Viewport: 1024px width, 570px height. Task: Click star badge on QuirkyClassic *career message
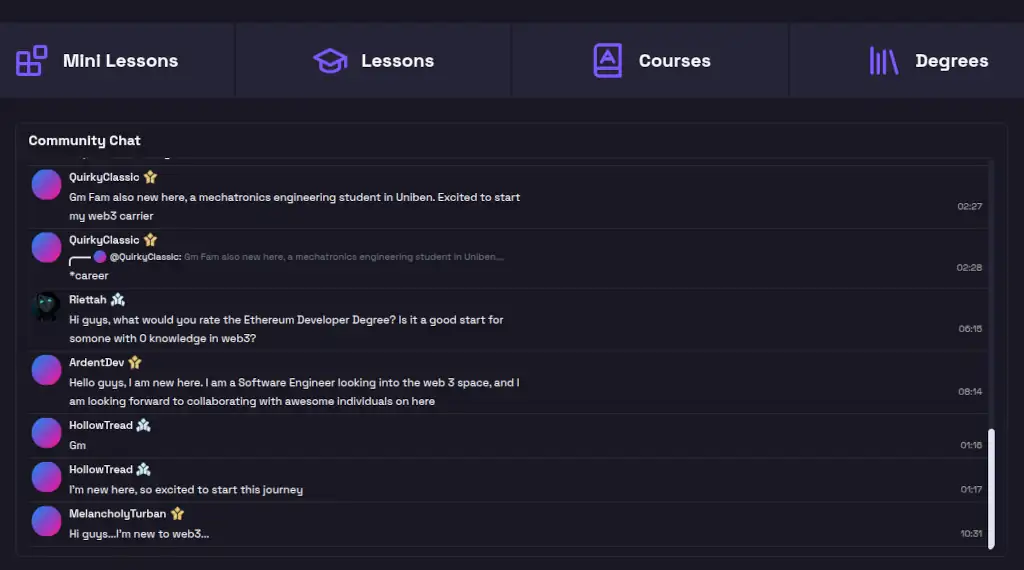[x=150, y=240]
